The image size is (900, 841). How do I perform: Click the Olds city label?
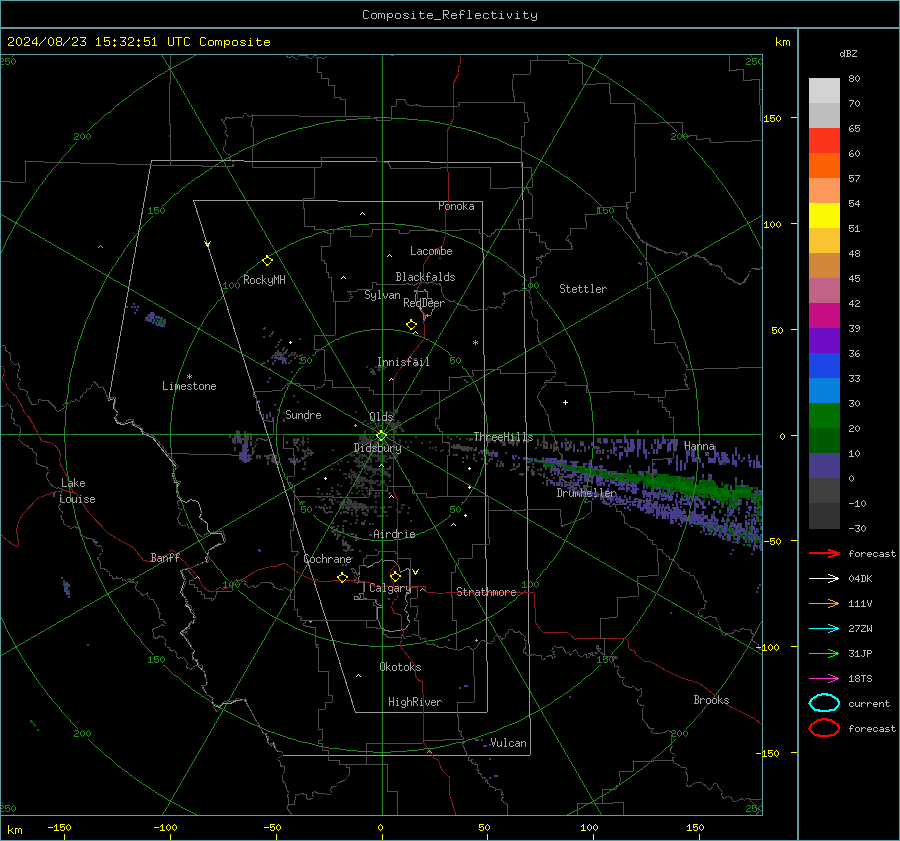click(381, 417)
